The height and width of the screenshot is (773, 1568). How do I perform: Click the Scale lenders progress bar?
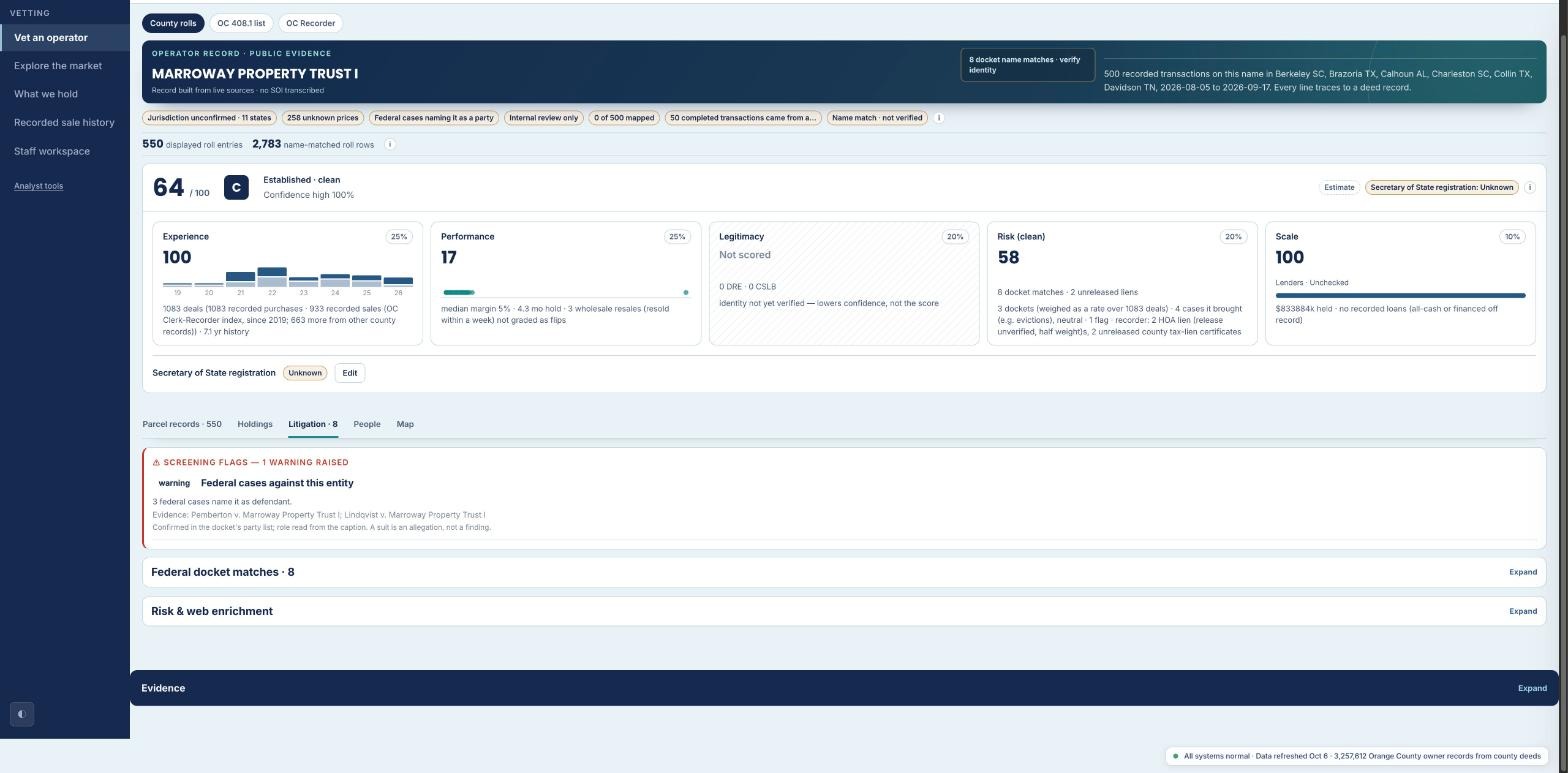point(1400,295)
